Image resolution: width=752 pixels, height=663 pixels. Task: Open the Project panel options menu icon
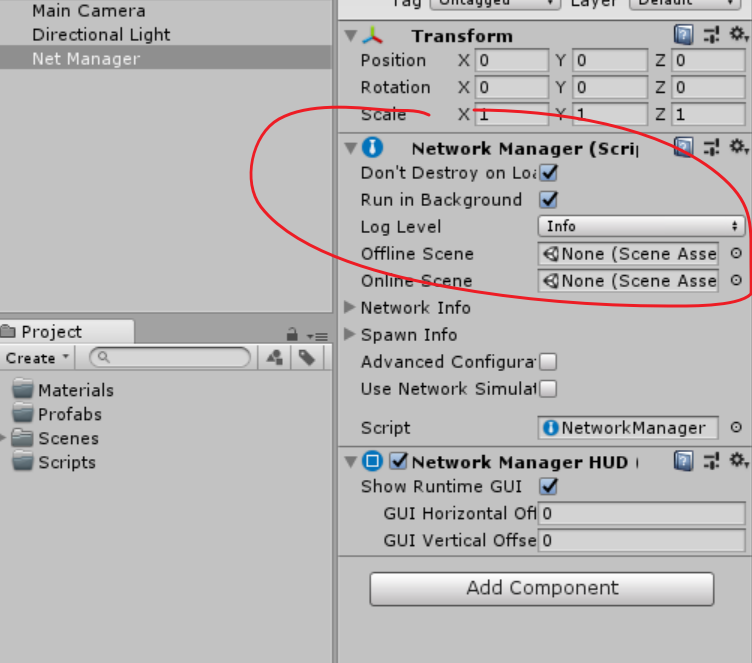[x=317, y=336]
